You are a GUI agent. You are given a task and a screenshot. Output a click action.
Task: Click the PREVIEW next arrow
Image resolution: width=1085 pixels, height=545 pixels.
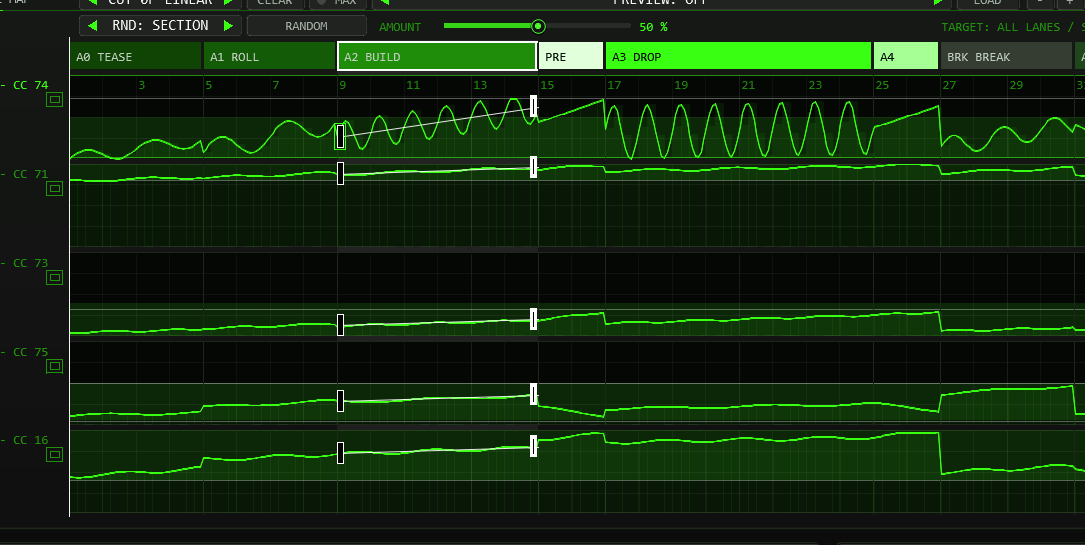(939, 2)
